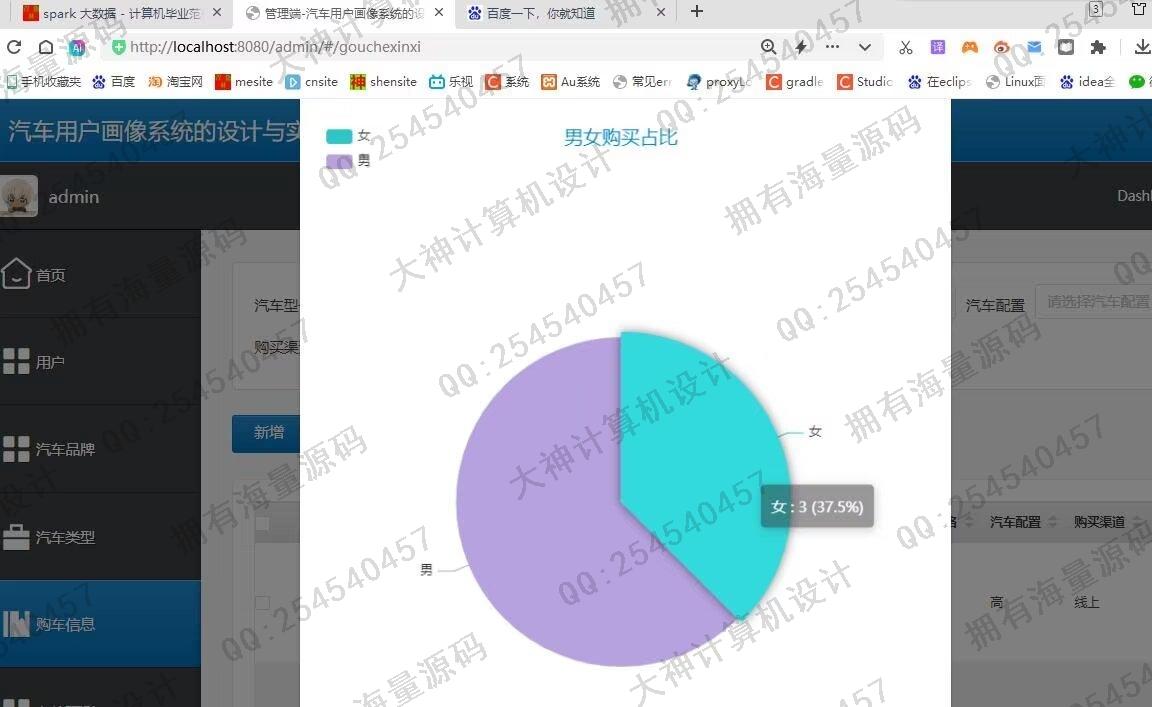Open the 淘宝网 bookmark link
The height and width of the screenshot is (707, 1152).
(x=176, y=82)
